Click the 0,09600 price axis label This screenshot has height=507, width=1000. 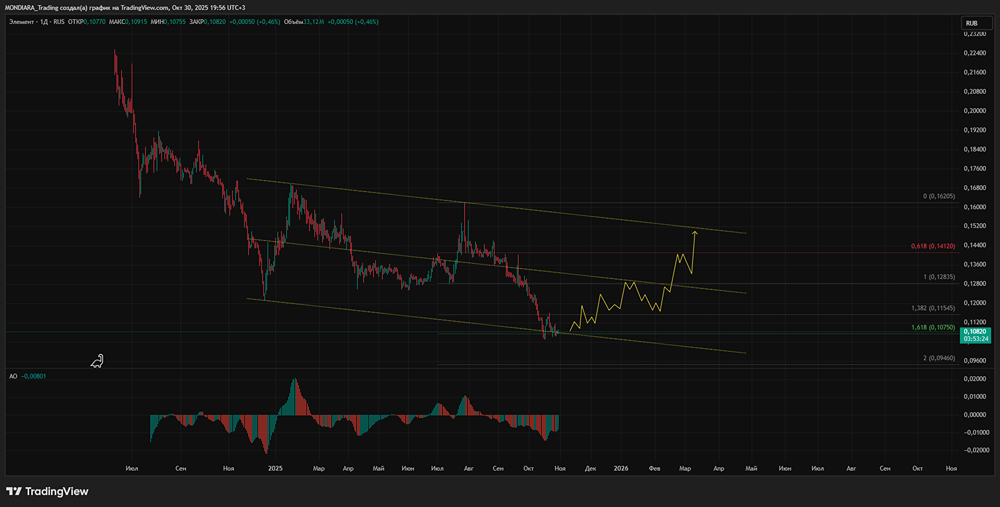(976, 360)
